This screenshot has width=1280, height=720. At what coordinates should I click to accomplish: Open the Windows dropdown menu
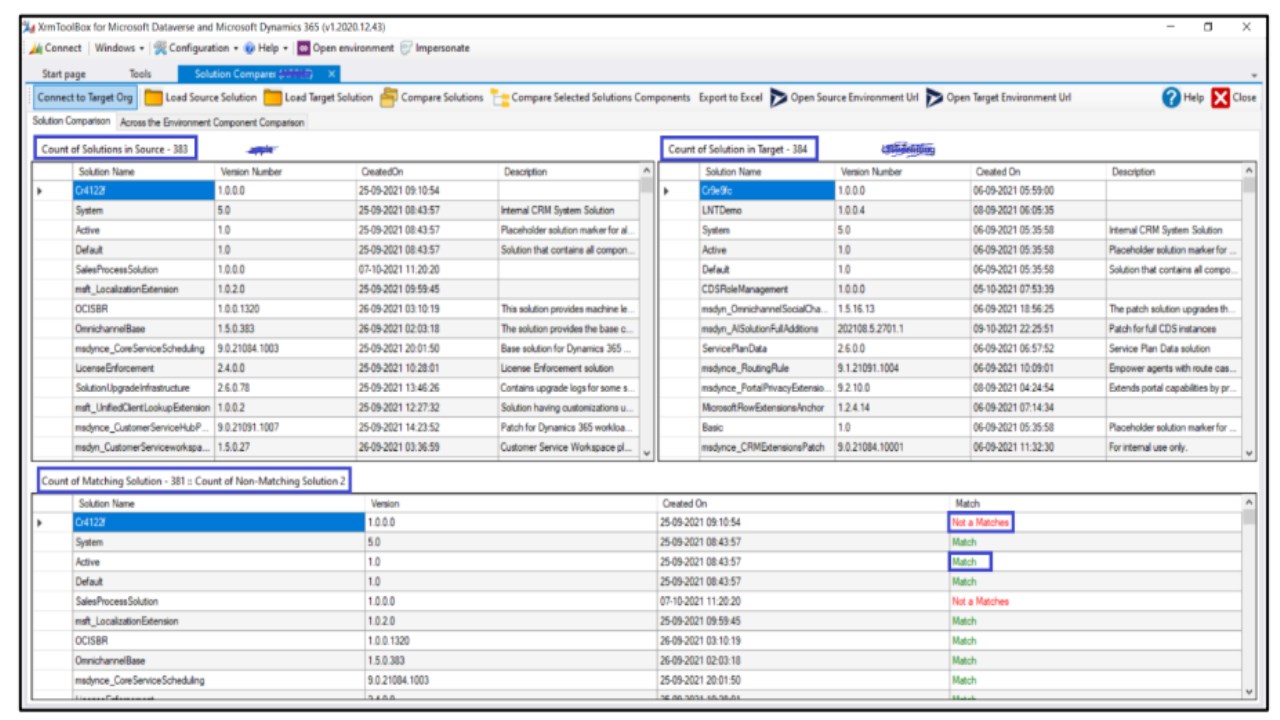pos(119,48)
